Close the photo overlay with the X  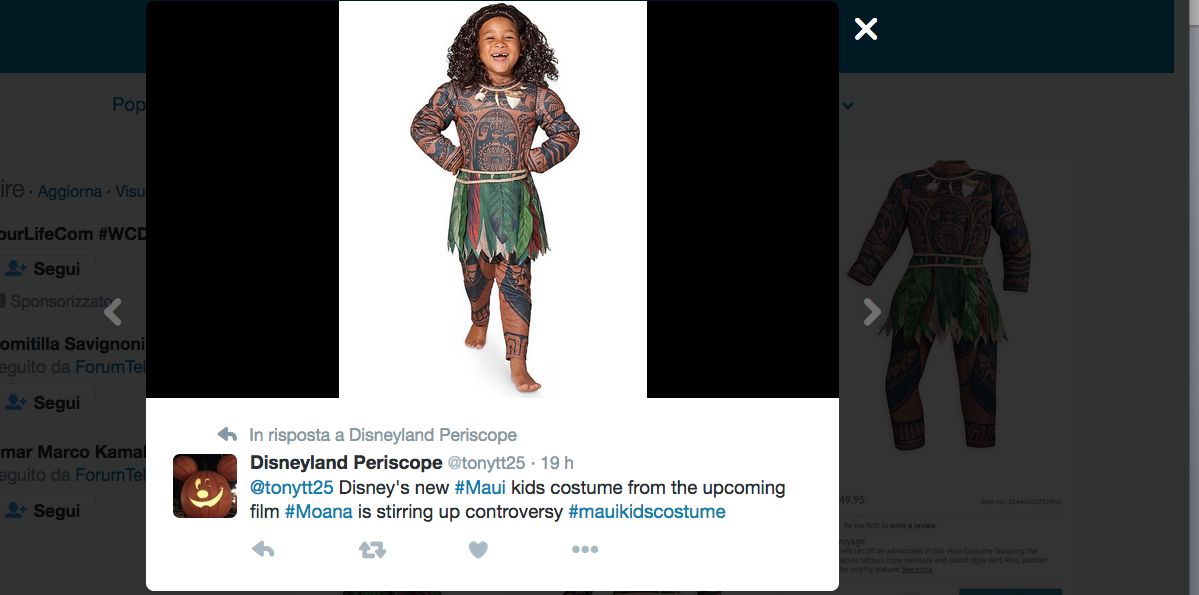tap(866, 29)
